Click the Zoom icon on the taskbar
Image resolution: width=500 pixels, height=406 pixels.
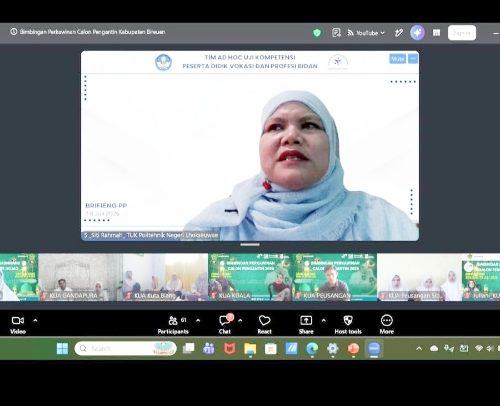click(374, 349)
